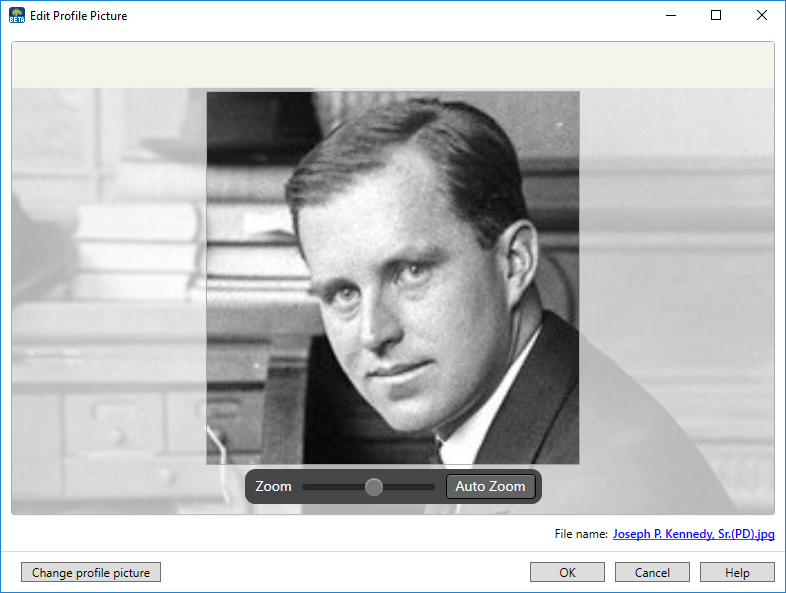The image size is (786, 593).
Task: Confirm with the OK button
Action: click(x=567, y=572)
